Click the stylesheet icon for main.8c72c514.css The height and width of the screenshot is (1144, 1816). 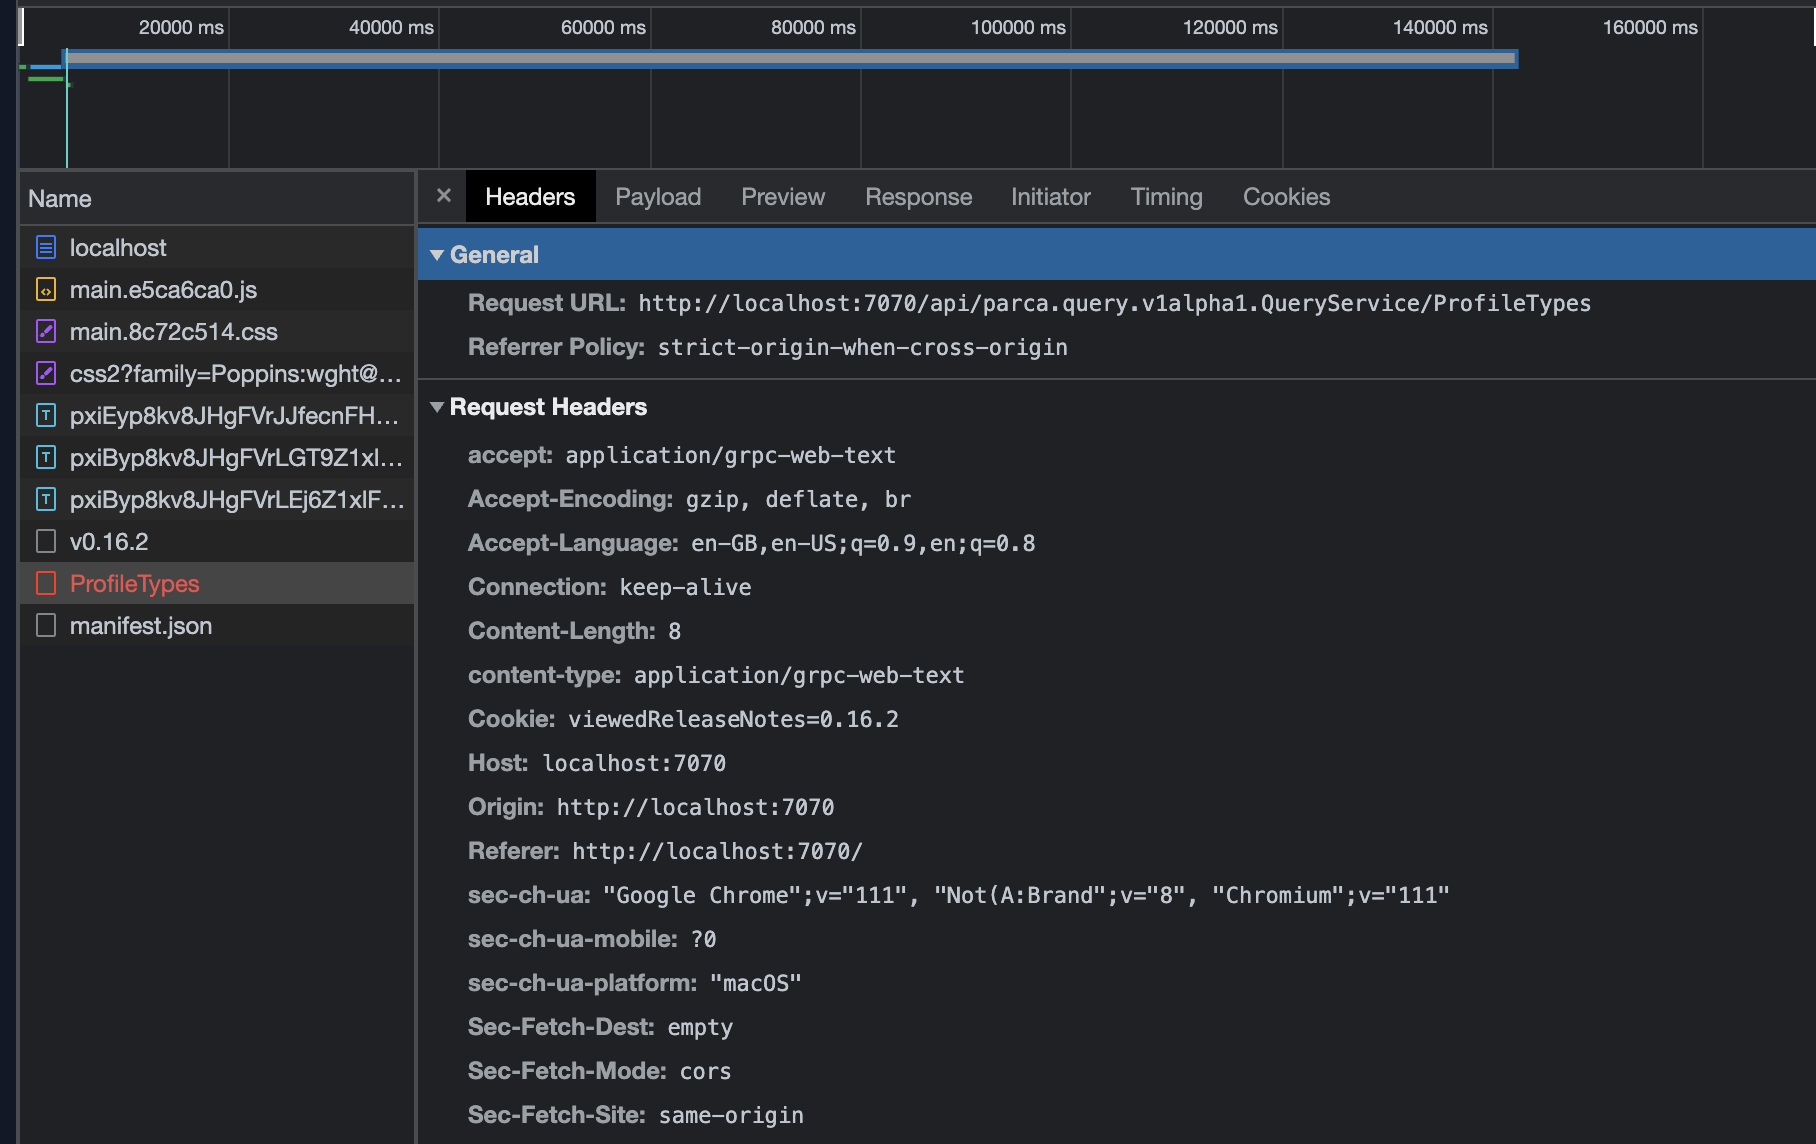[45, 331]
